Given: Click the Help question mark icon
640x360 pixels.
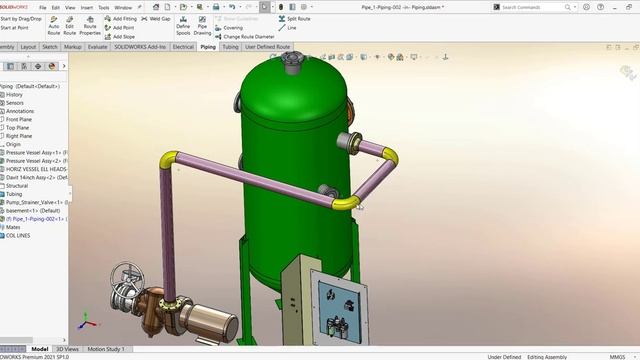Looking at the screenshot, I should click(x=600, y=7).
